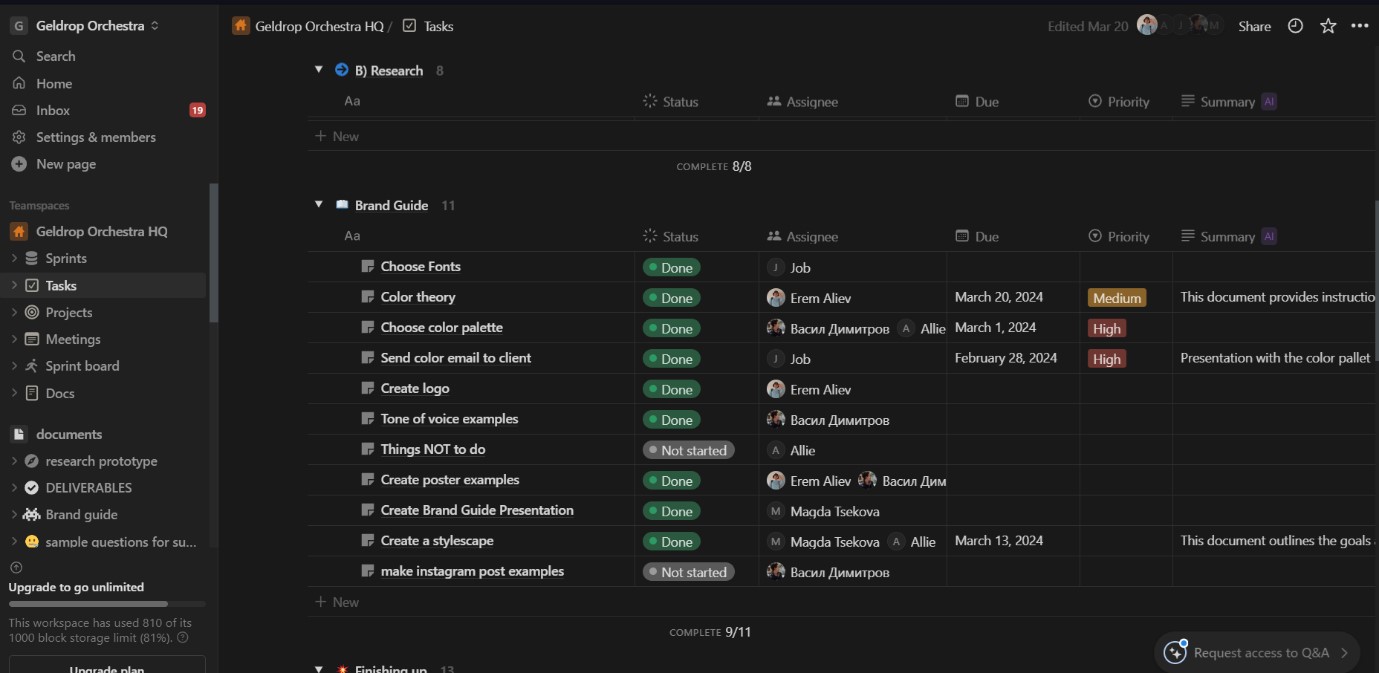Click page icon beside Create logo task

click(367, 389)
